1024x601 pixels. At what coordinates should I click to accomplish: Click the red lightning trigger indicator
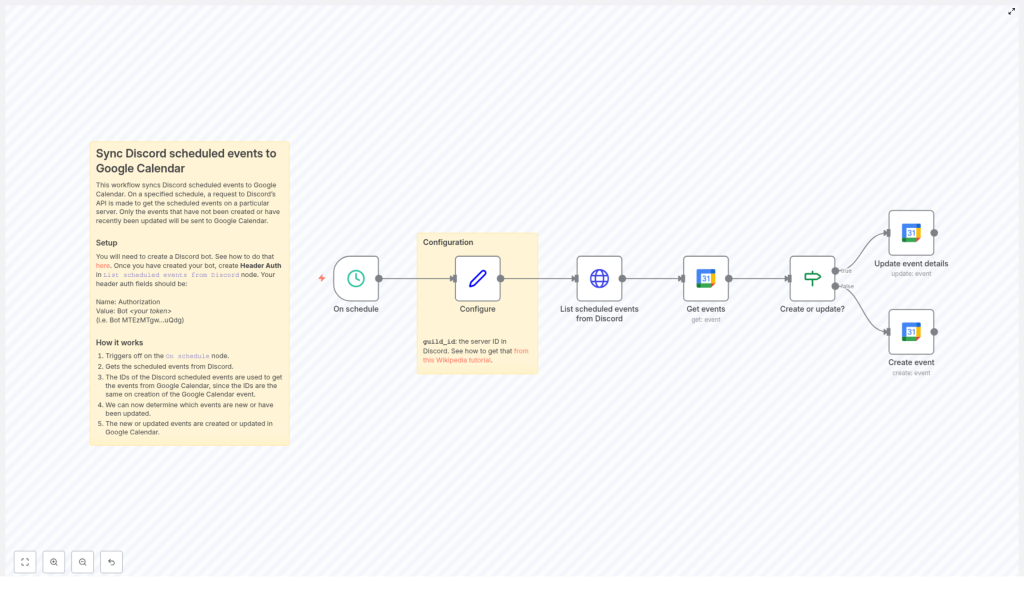(322, 278)
